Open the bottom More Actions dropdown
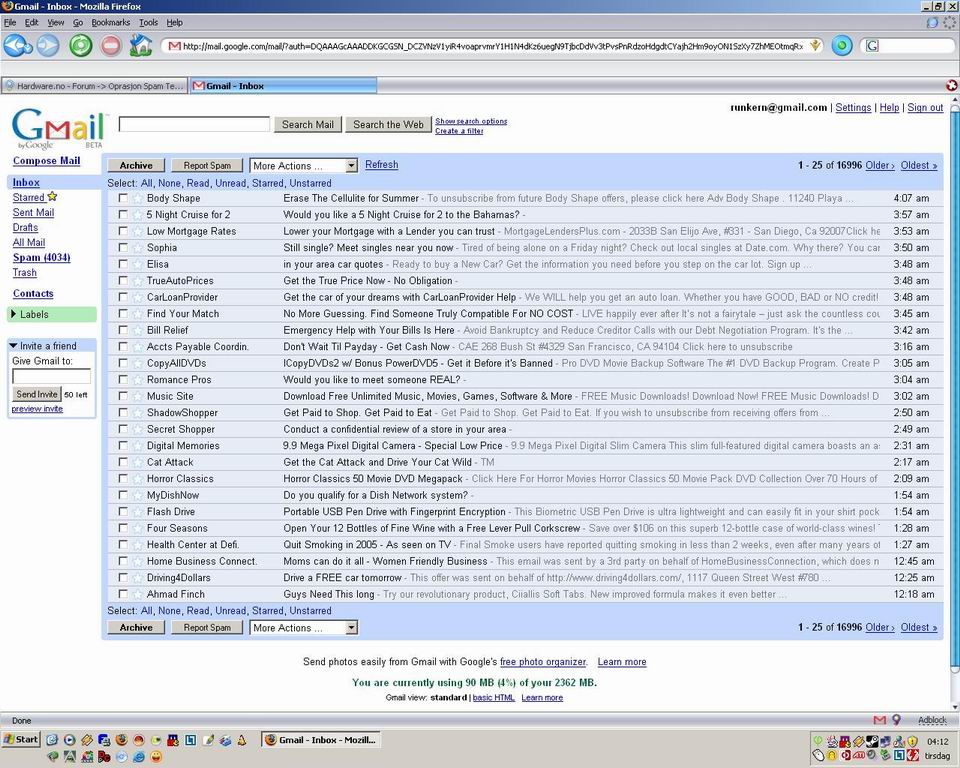The height and width of the screenshot is (768, 960). click(304, 628)
